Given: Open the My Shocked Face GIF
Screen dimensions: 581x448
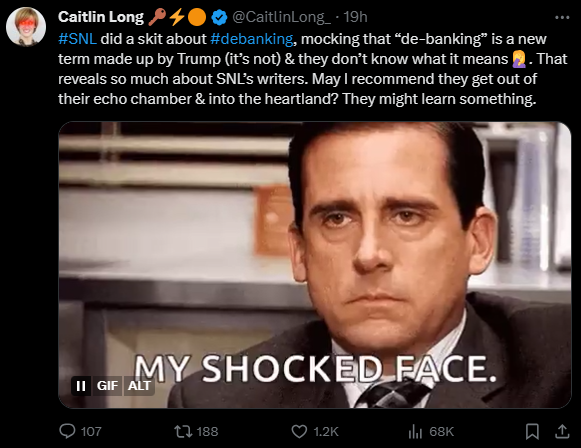Looking at the screenshot, I should pos(315,265).
